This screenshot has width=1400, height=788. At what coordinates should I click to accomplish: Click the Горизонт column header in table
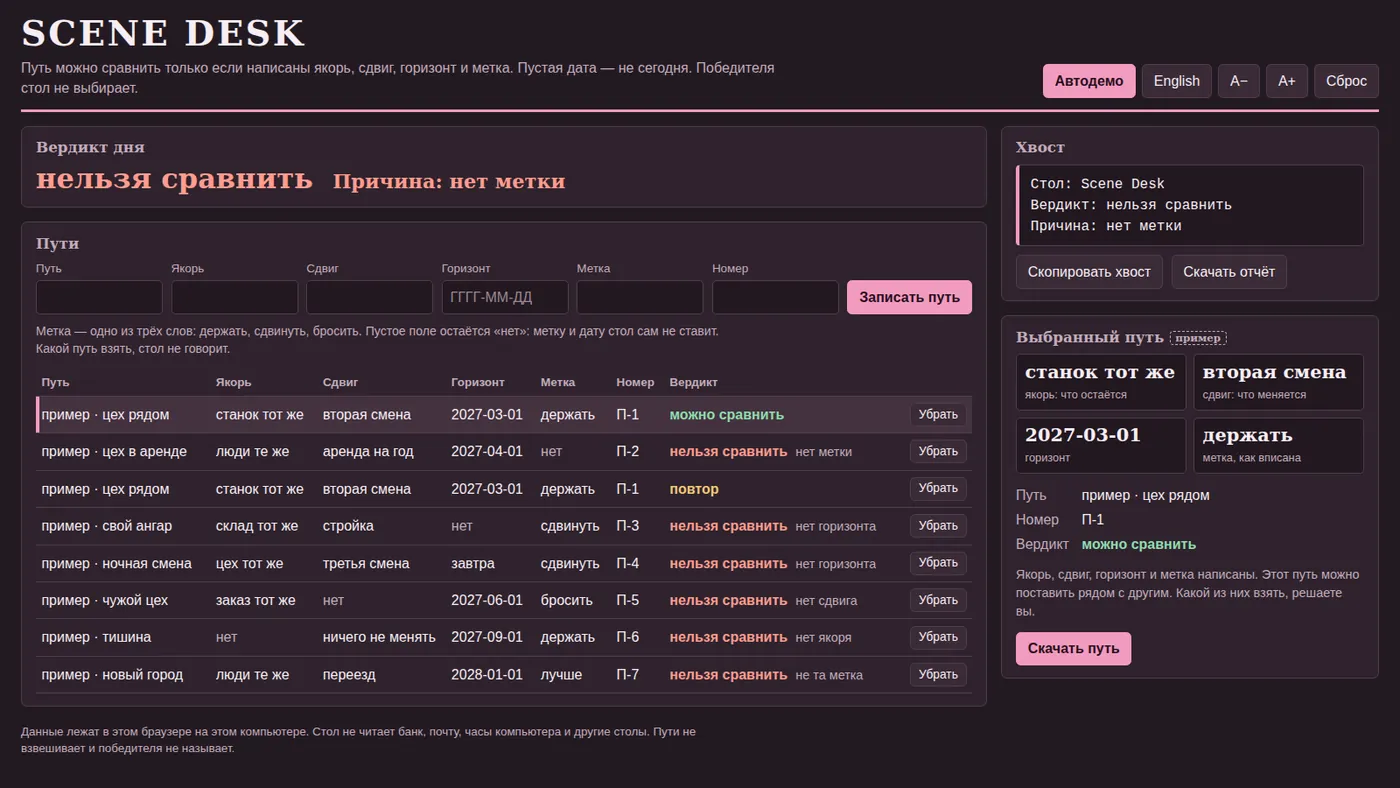(x=478, y=383)
